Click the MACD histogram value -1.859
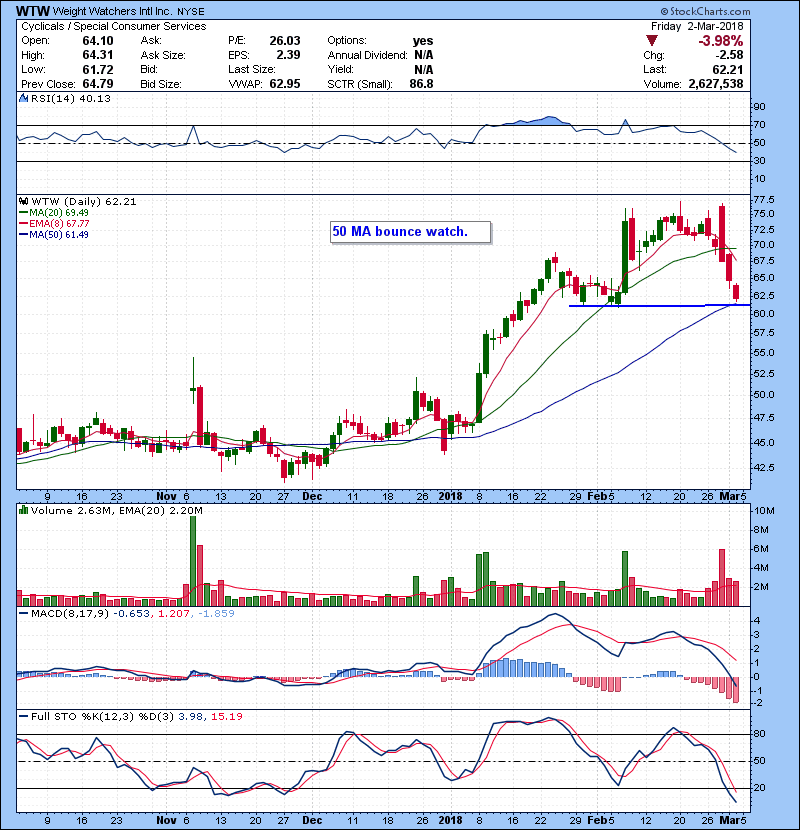 [216, 614]
